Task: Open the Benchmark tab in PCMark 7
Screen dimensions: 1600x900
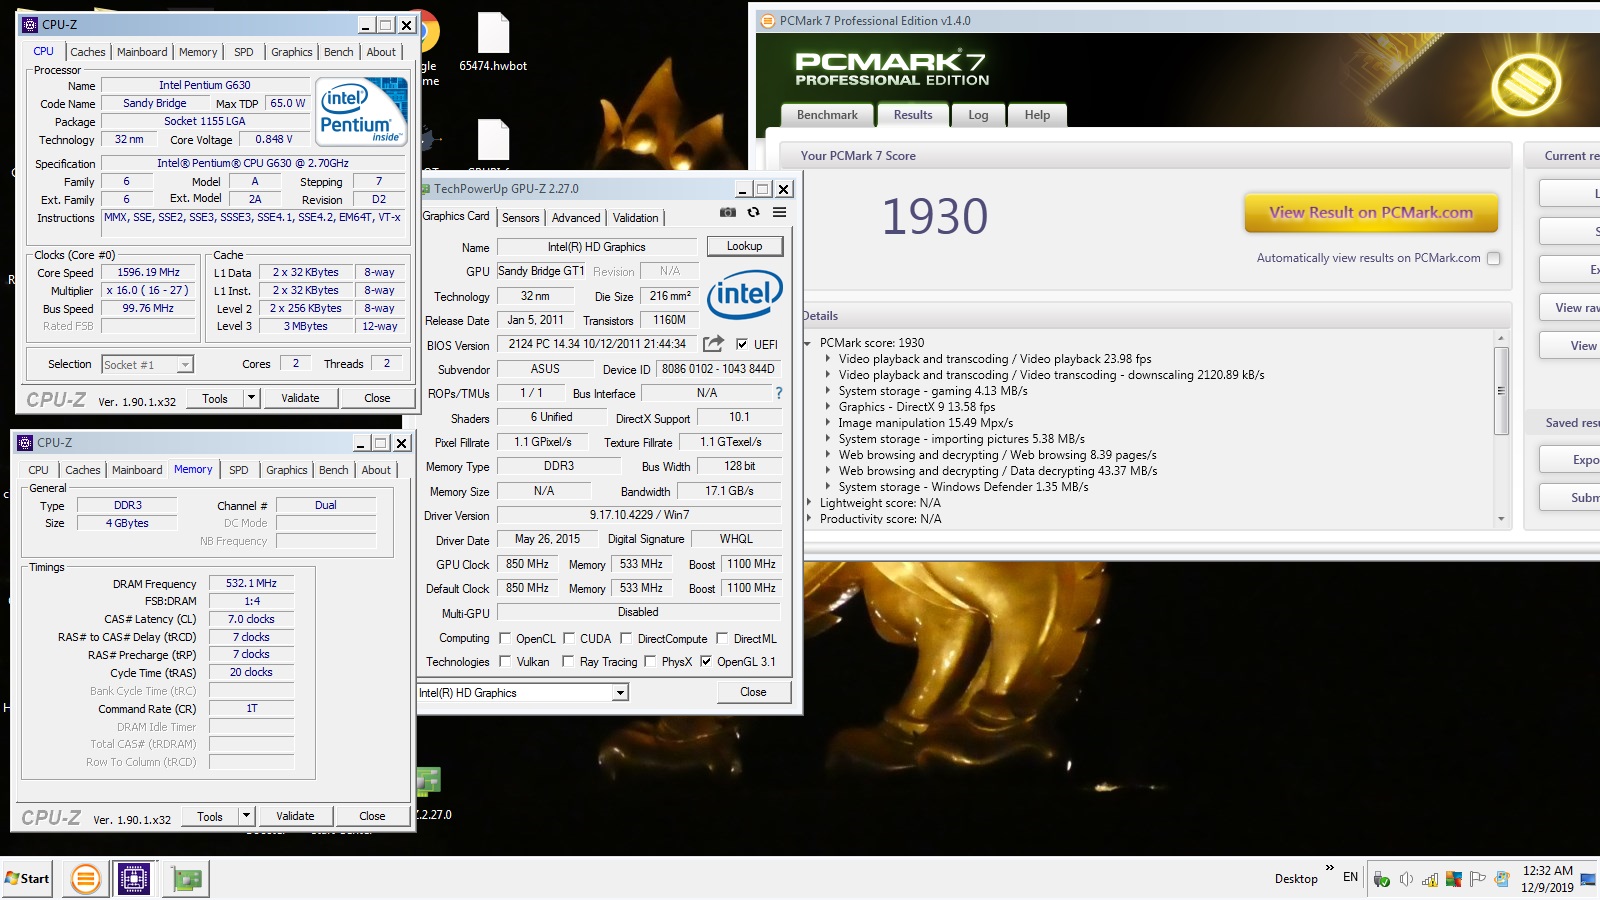Action: [x=827, y=115]
